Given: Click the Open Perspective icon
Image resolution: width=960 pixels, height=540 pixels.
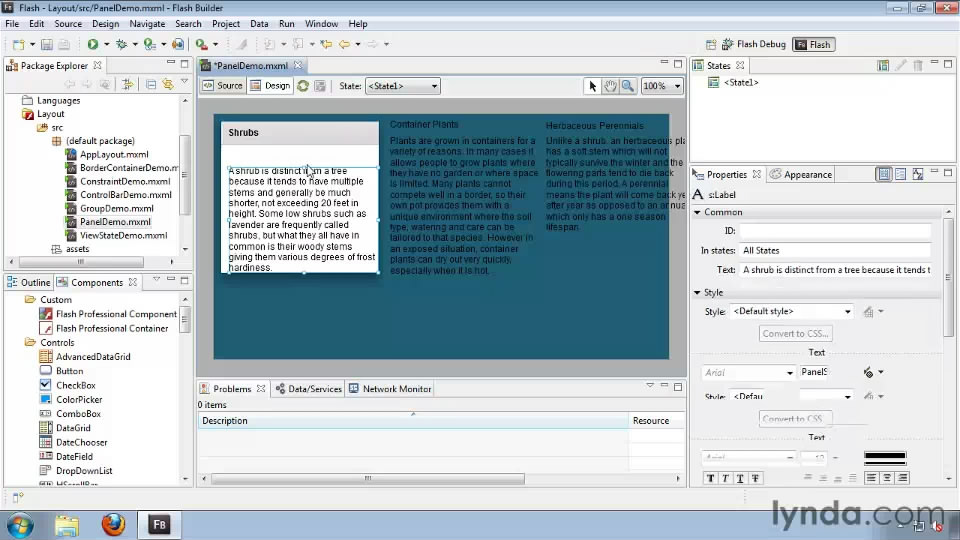Looking at the screenshot, I should pos(711,44).
